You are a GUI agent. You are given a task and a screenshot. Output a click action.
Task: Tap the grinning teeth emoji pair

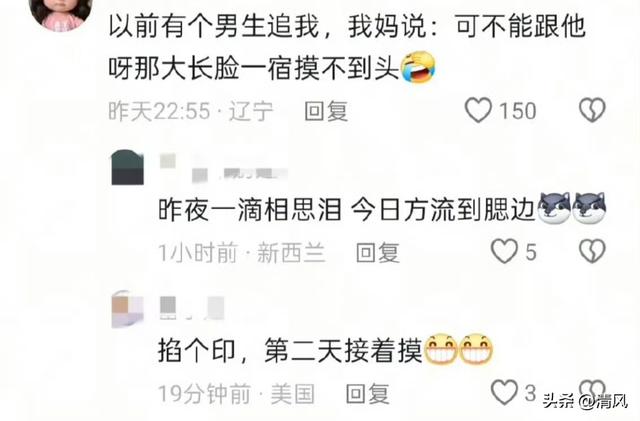(x=458, y=350)
